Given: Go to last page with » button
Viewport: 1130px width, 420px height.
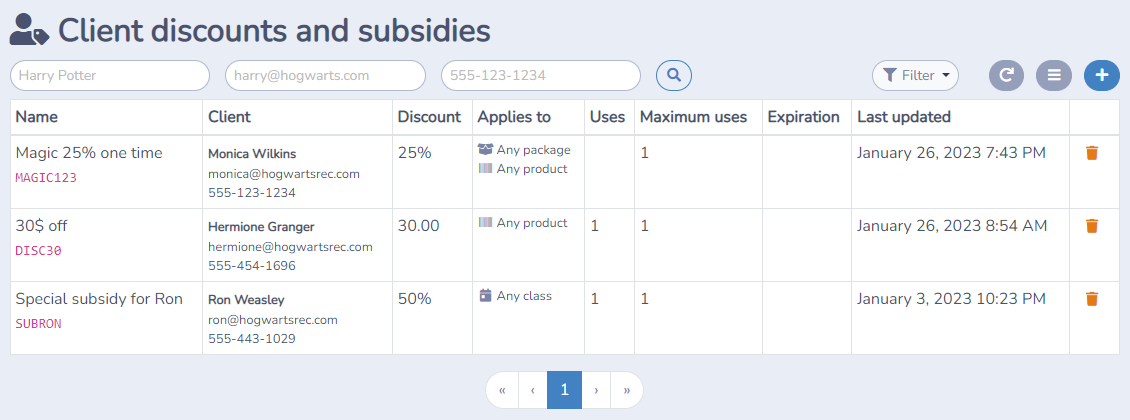Looking at the screenshot, I should tap(626, 390).
